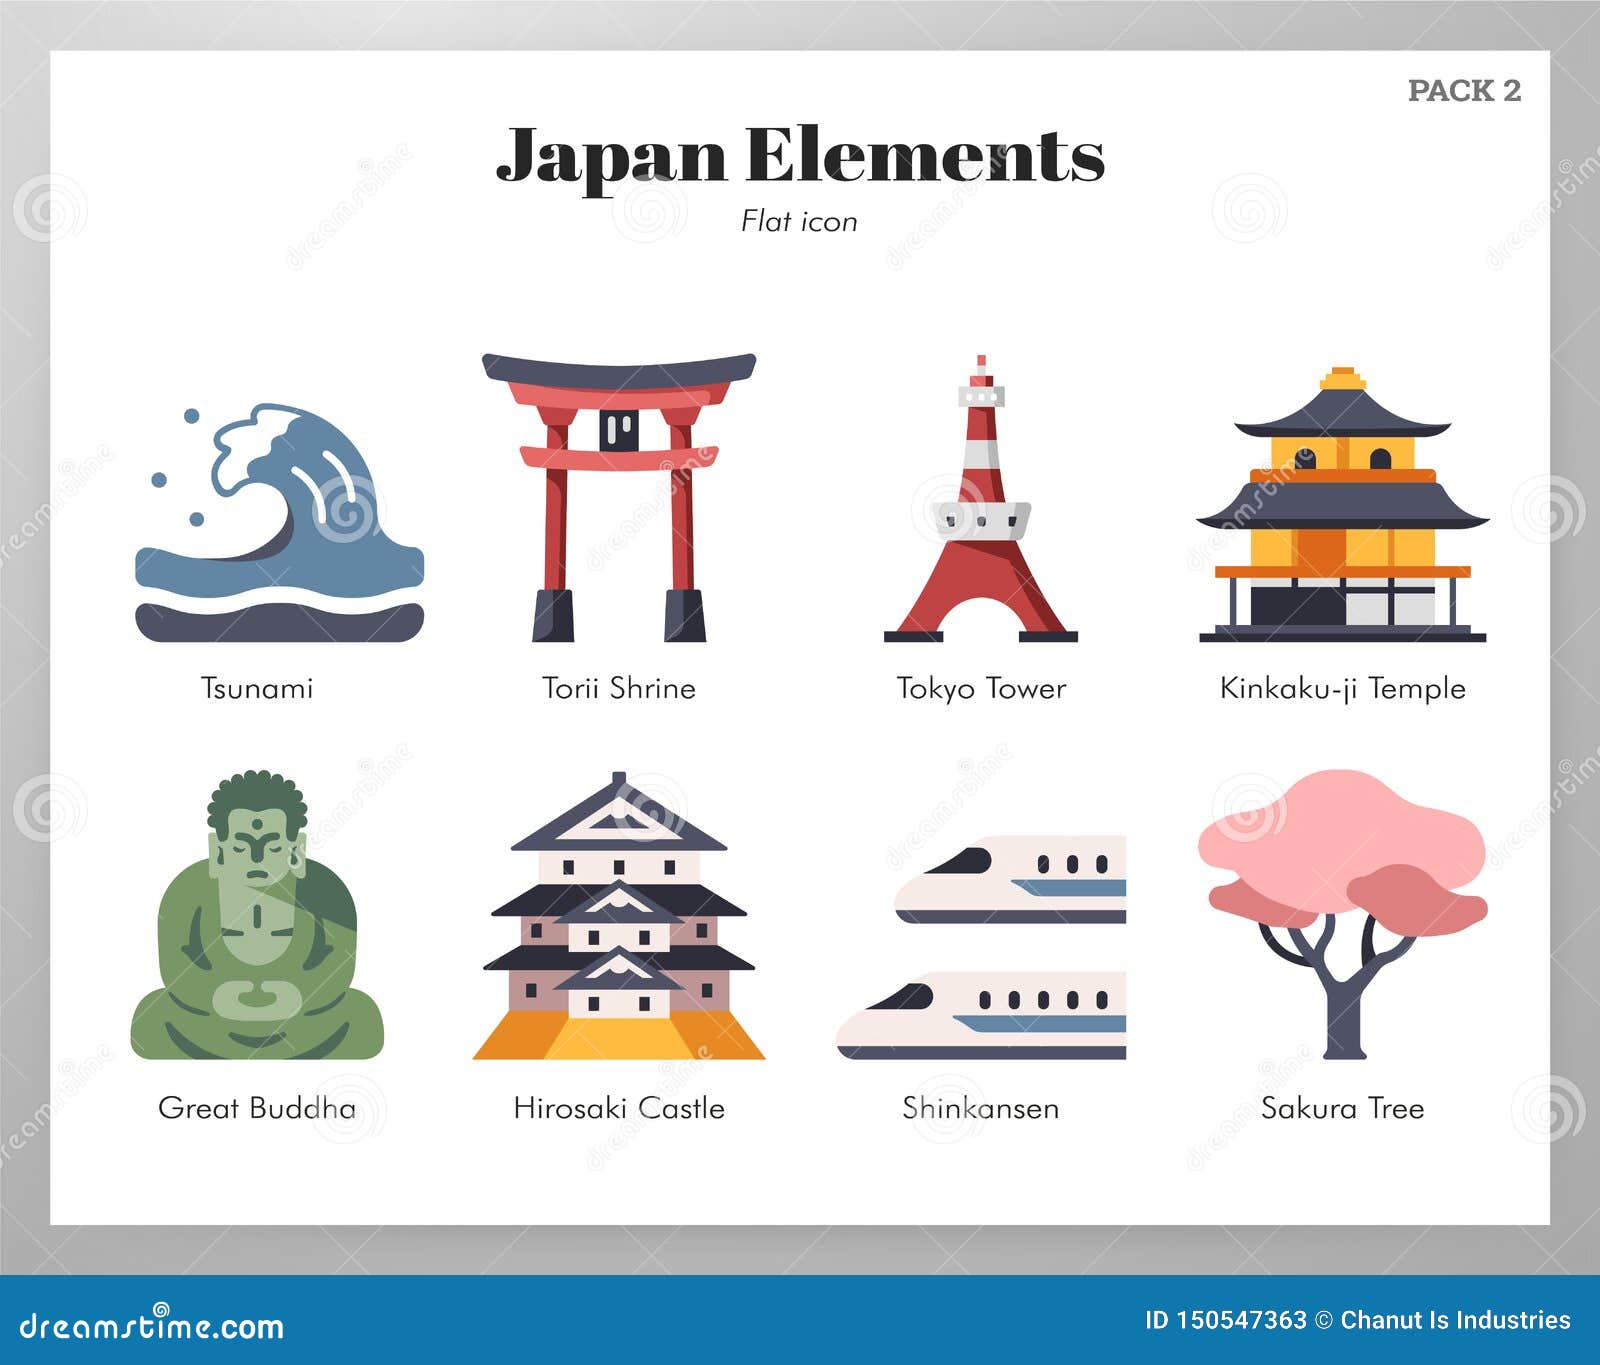Click the Kinkaku-ji Temple caption label
Screen dimensions: 1600x1365
point(1340,688)
